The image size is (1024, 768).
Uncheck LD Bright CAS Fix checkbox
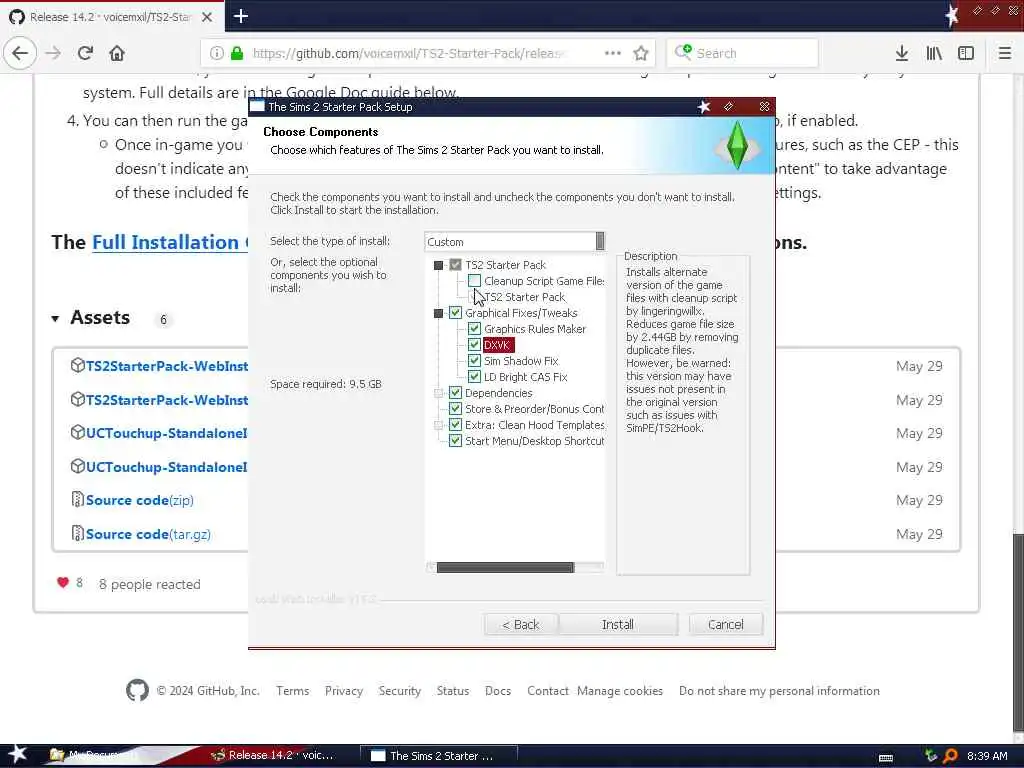point(474,377)
